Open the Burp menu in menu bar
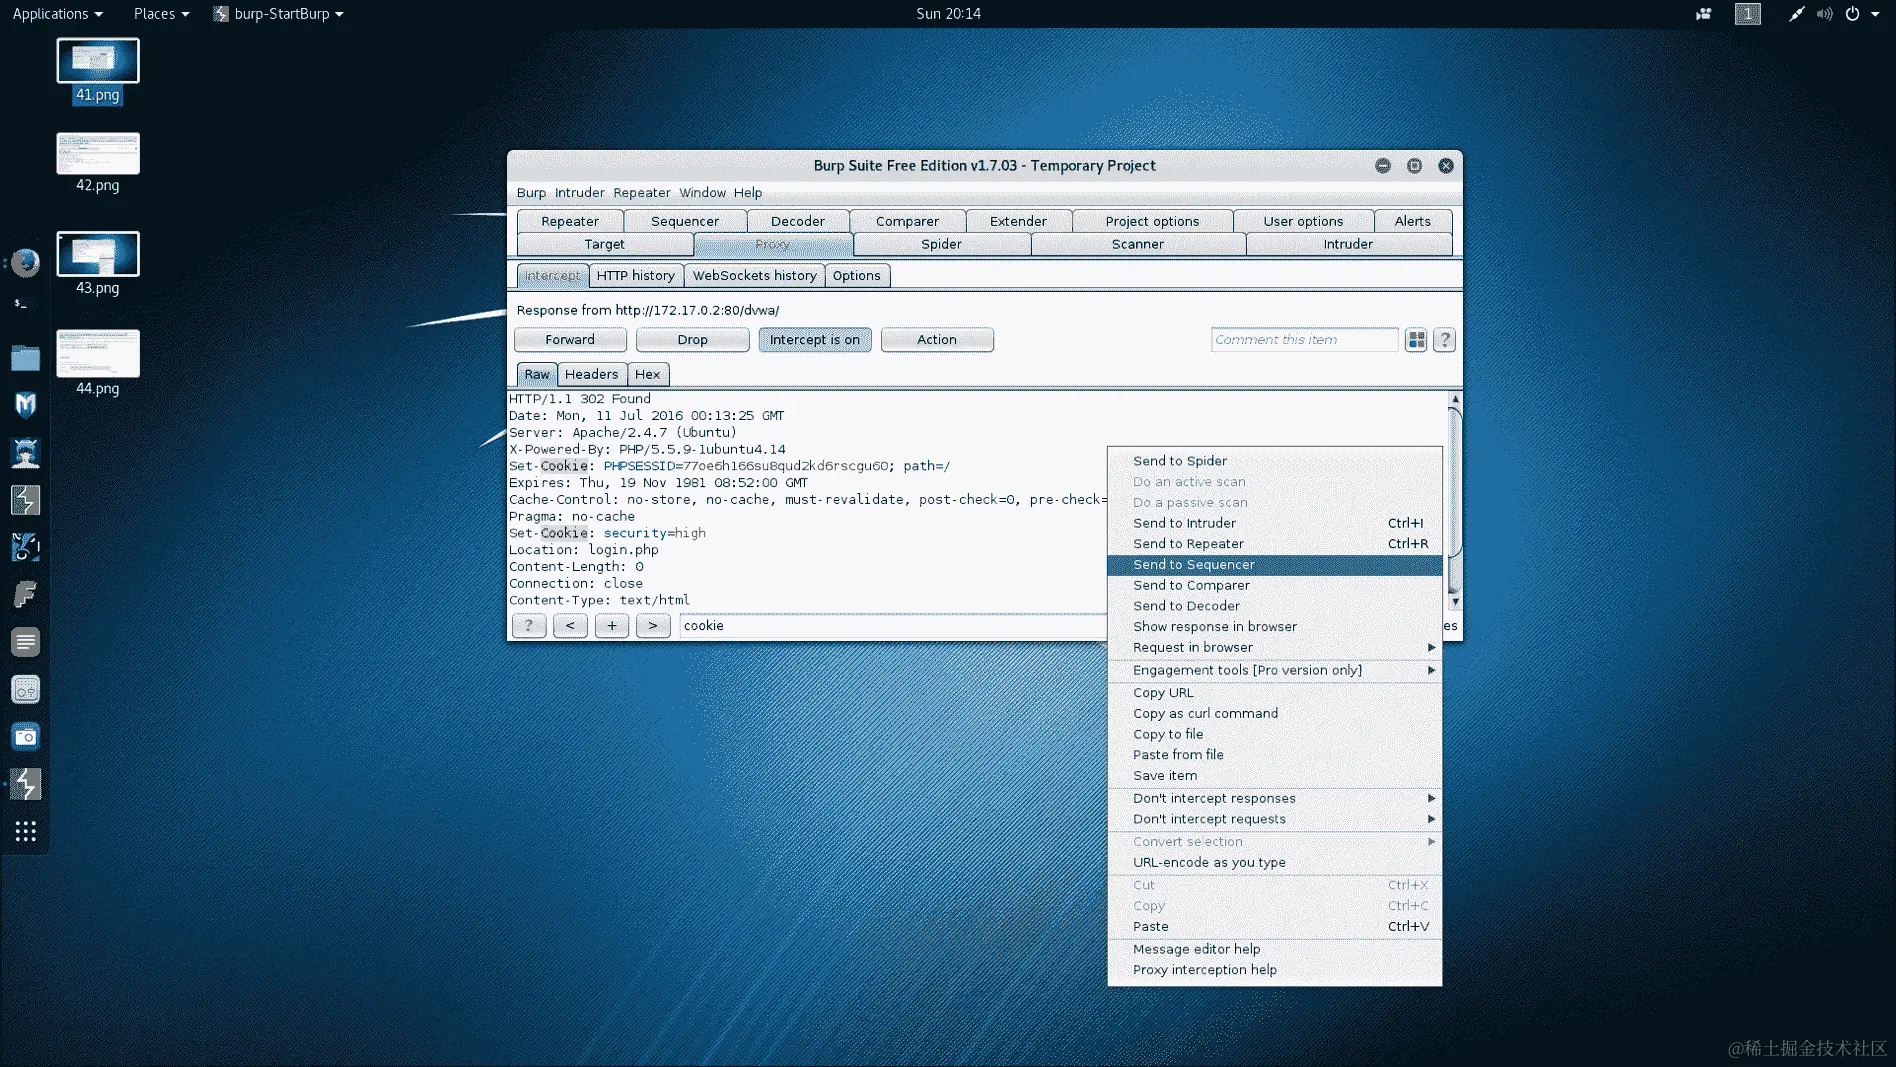This screenshot has height=1067, width=1896. click(531, 193)
